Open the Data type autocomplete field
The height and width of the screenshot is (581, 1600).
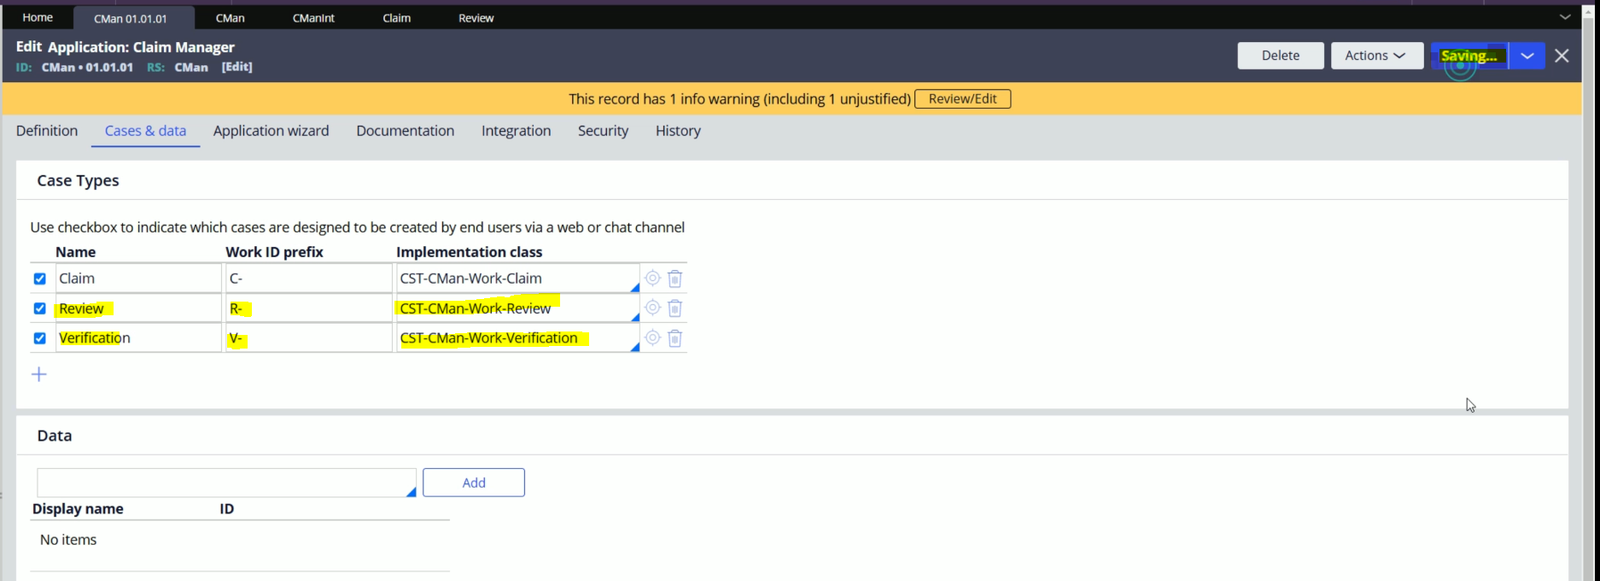(x=226, y=482)
